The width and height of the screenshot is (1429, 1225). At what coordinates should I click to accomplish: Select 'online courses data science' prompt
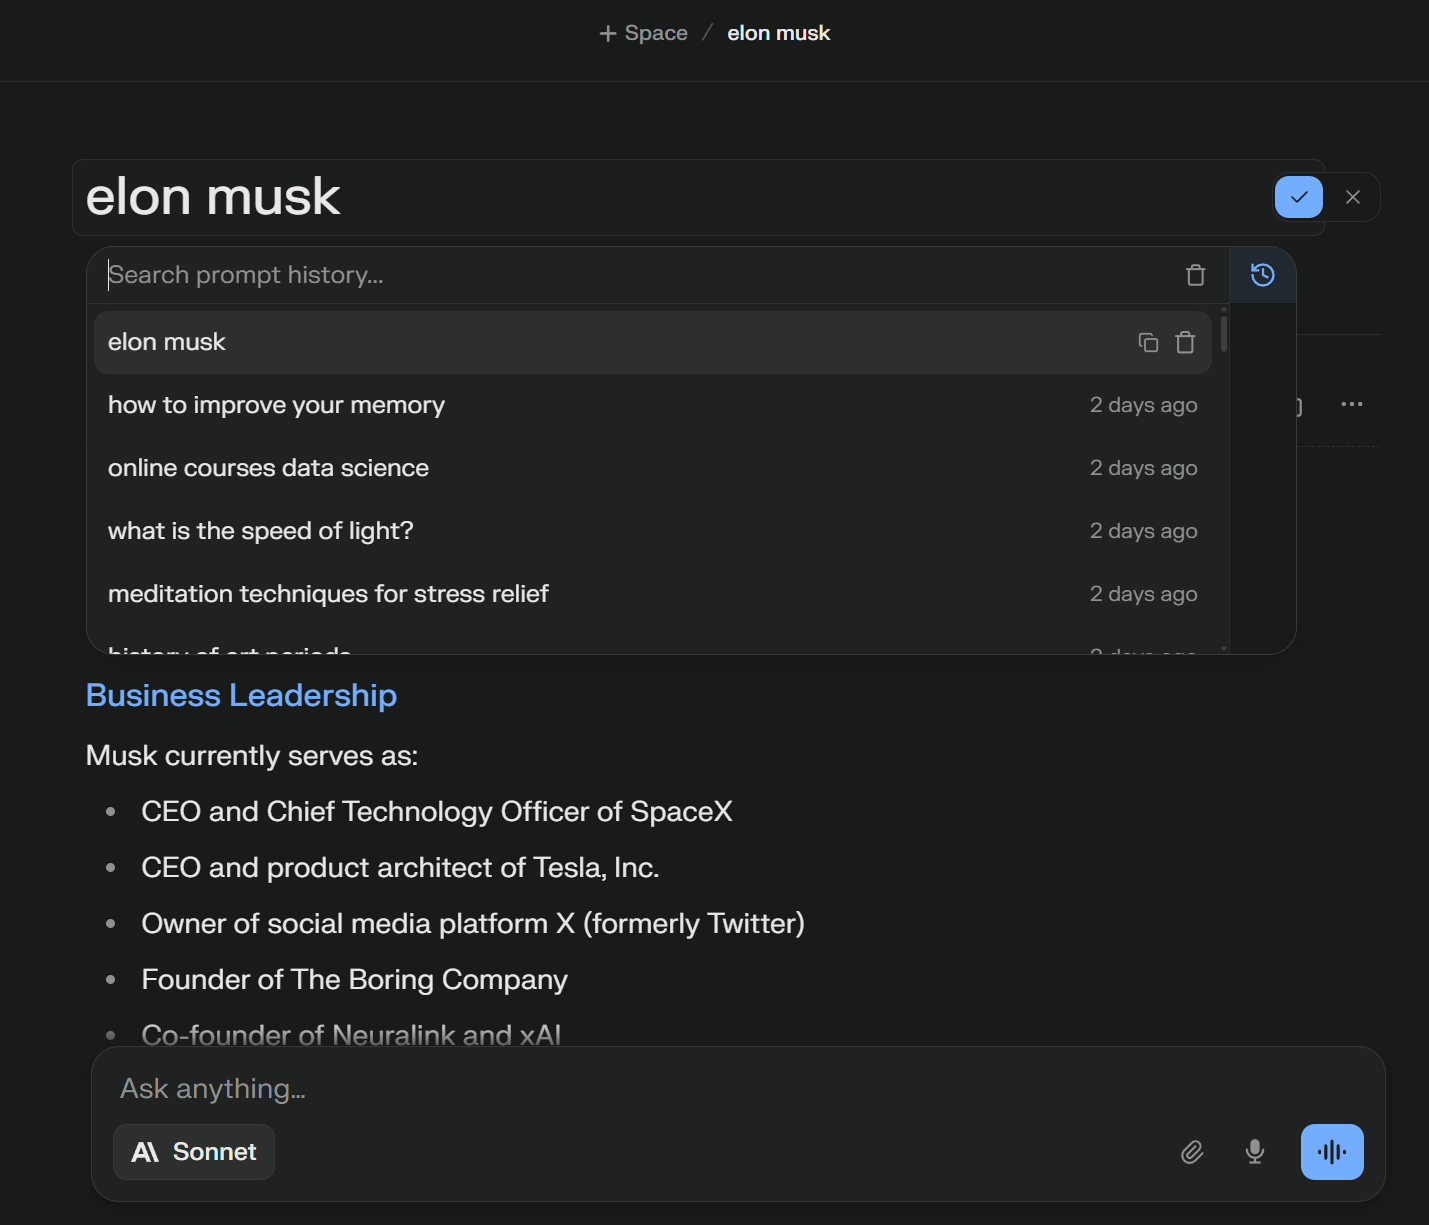tap(268, 468)
